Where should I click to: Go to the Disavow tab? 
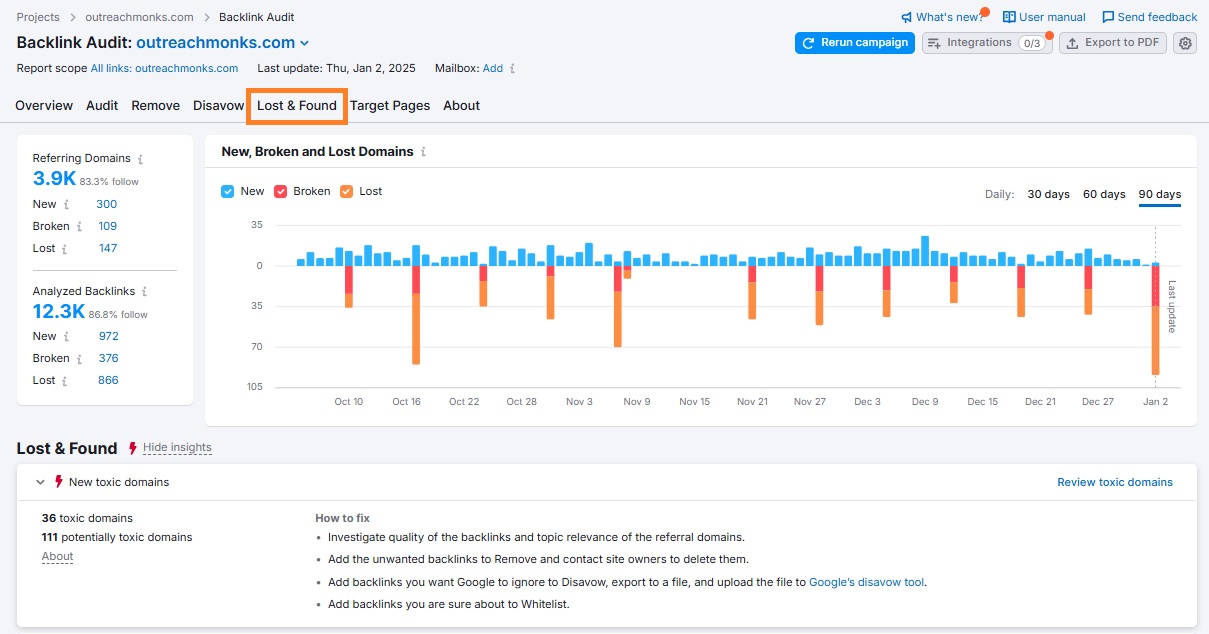219,105
